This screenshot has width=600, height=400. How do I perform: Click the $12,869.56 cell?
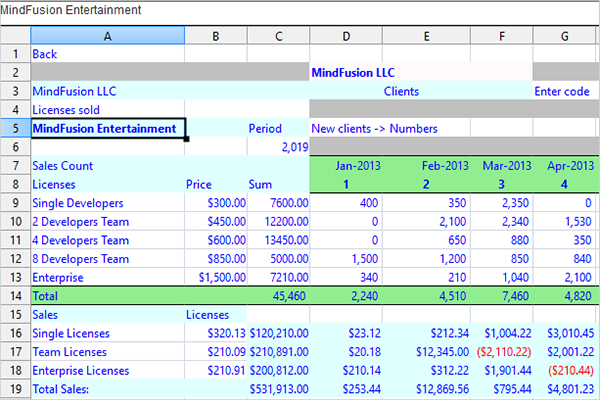pos(426,389)
